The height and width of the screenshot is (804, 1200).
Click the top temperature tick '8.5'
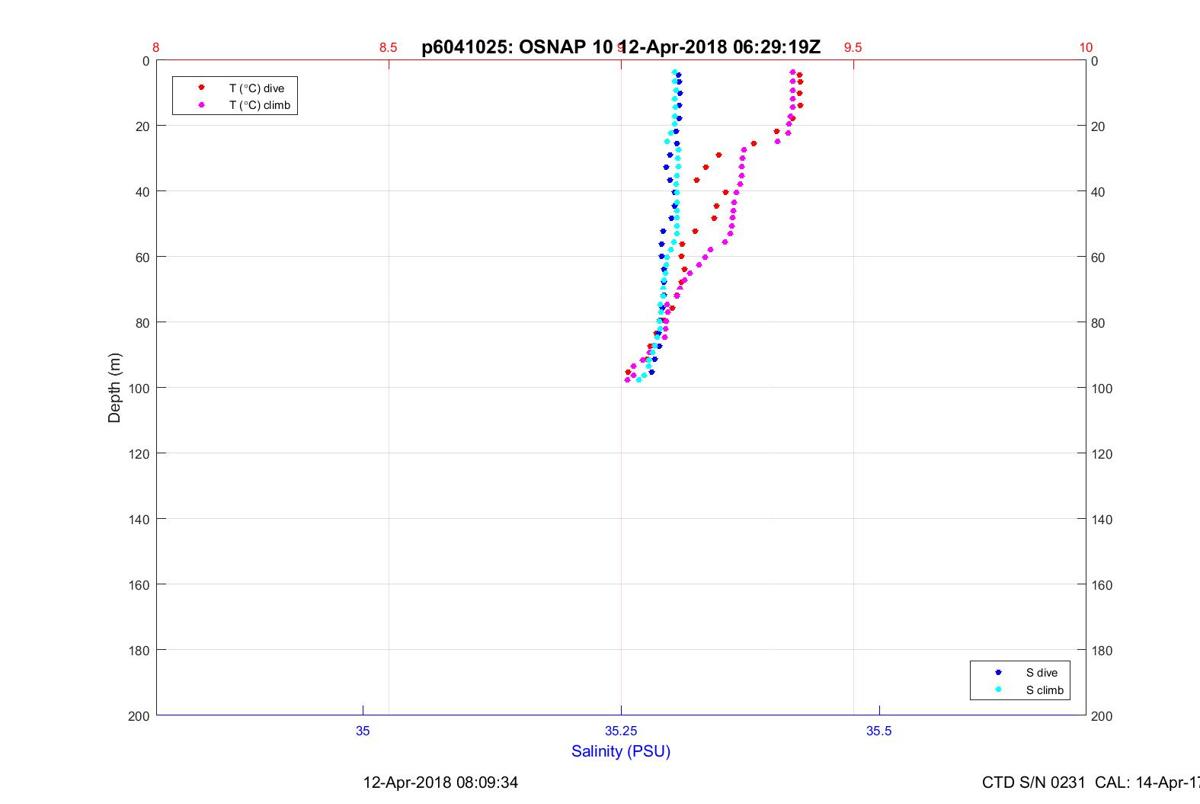coord(388,47)
